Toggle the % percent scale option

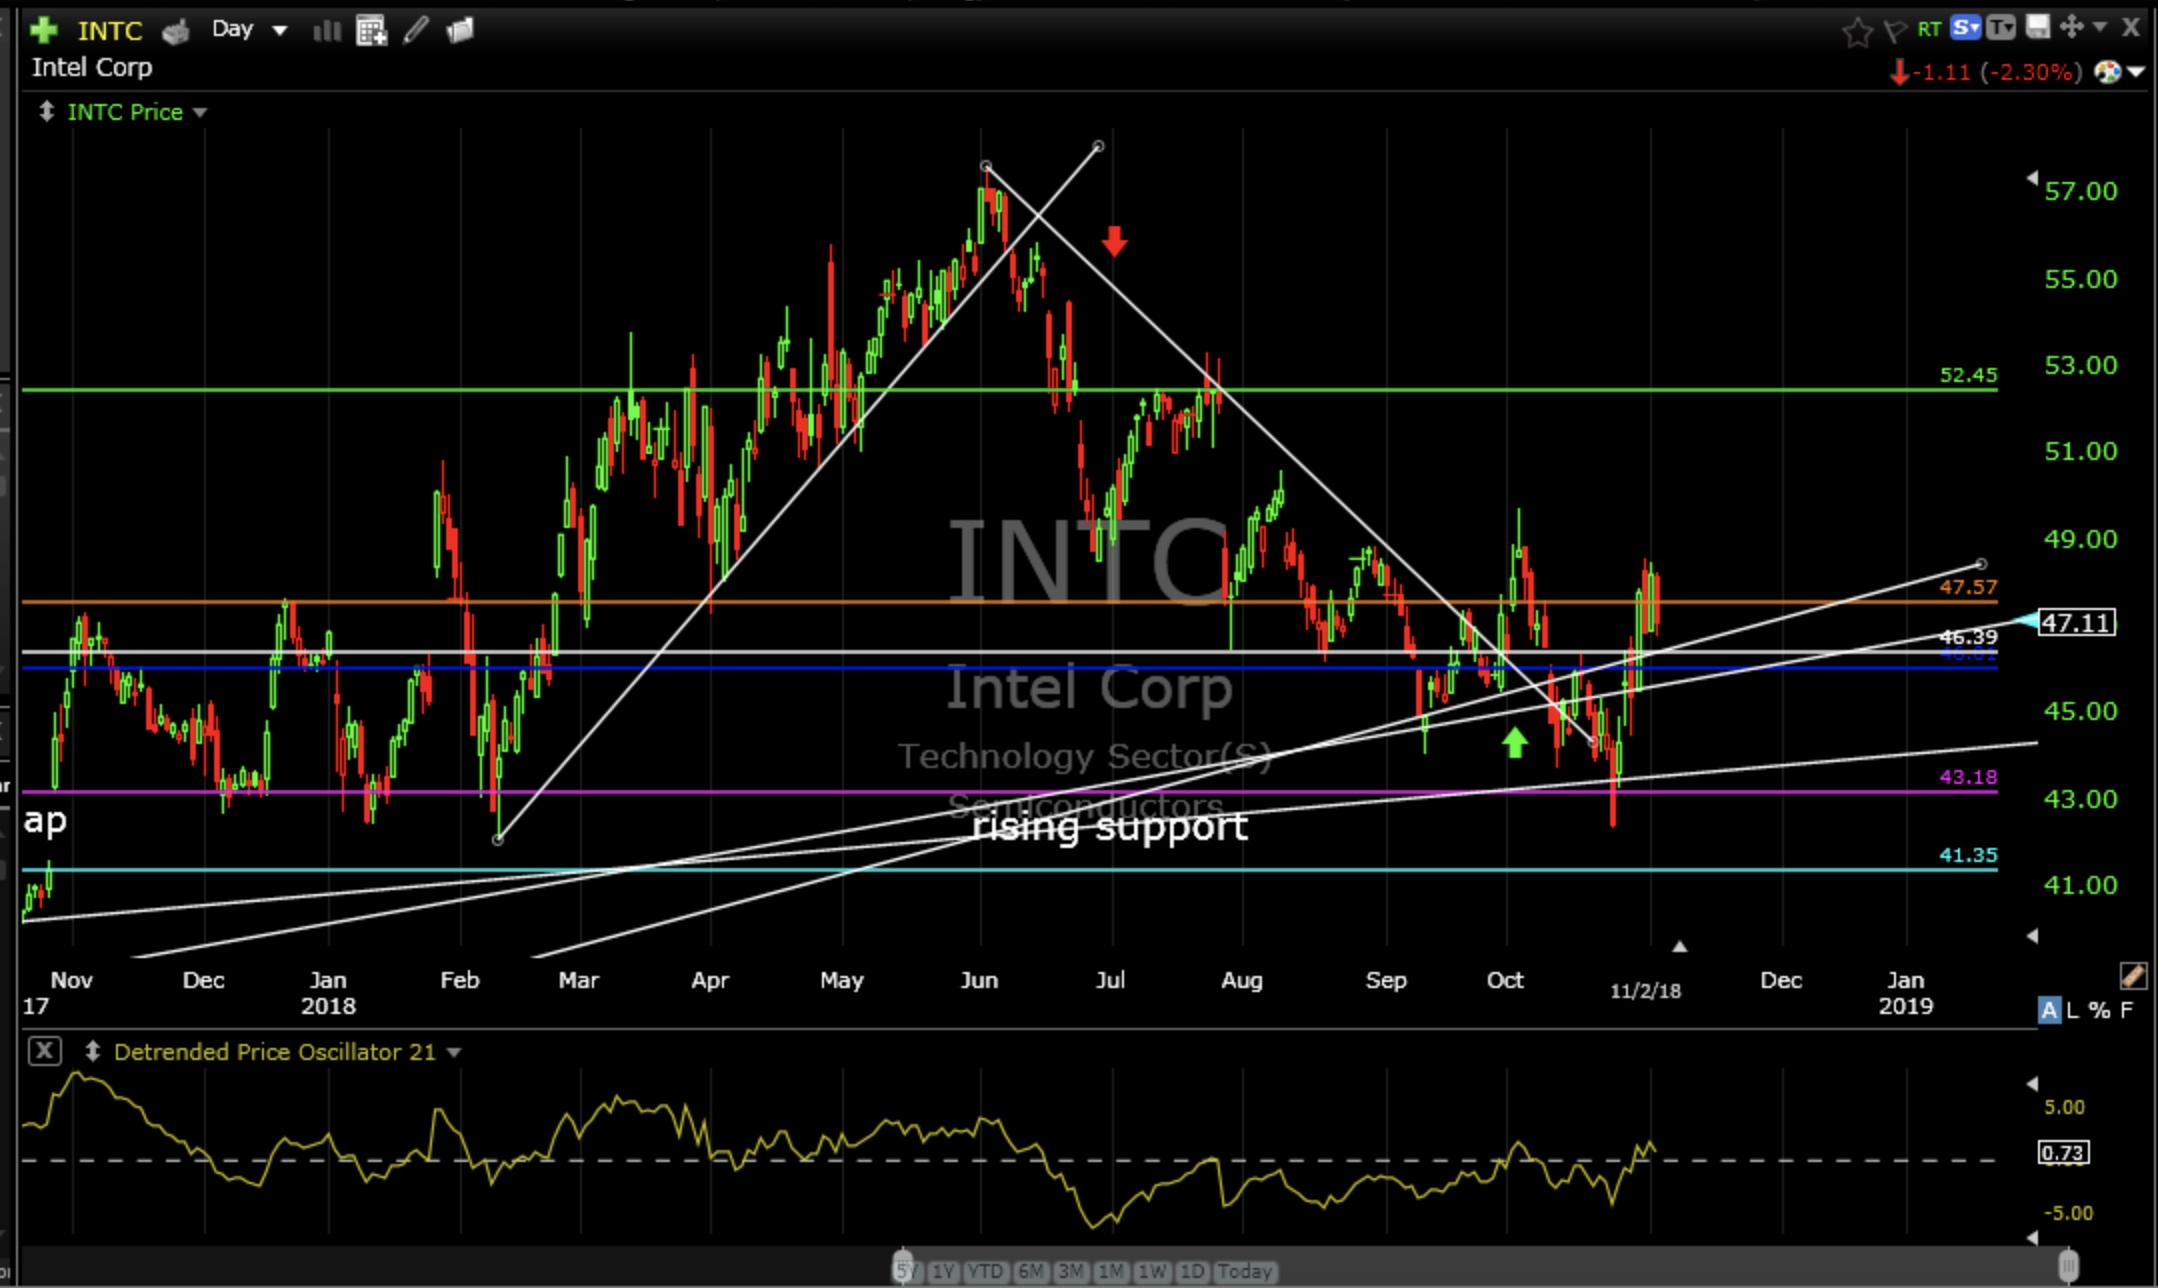2099,1010
